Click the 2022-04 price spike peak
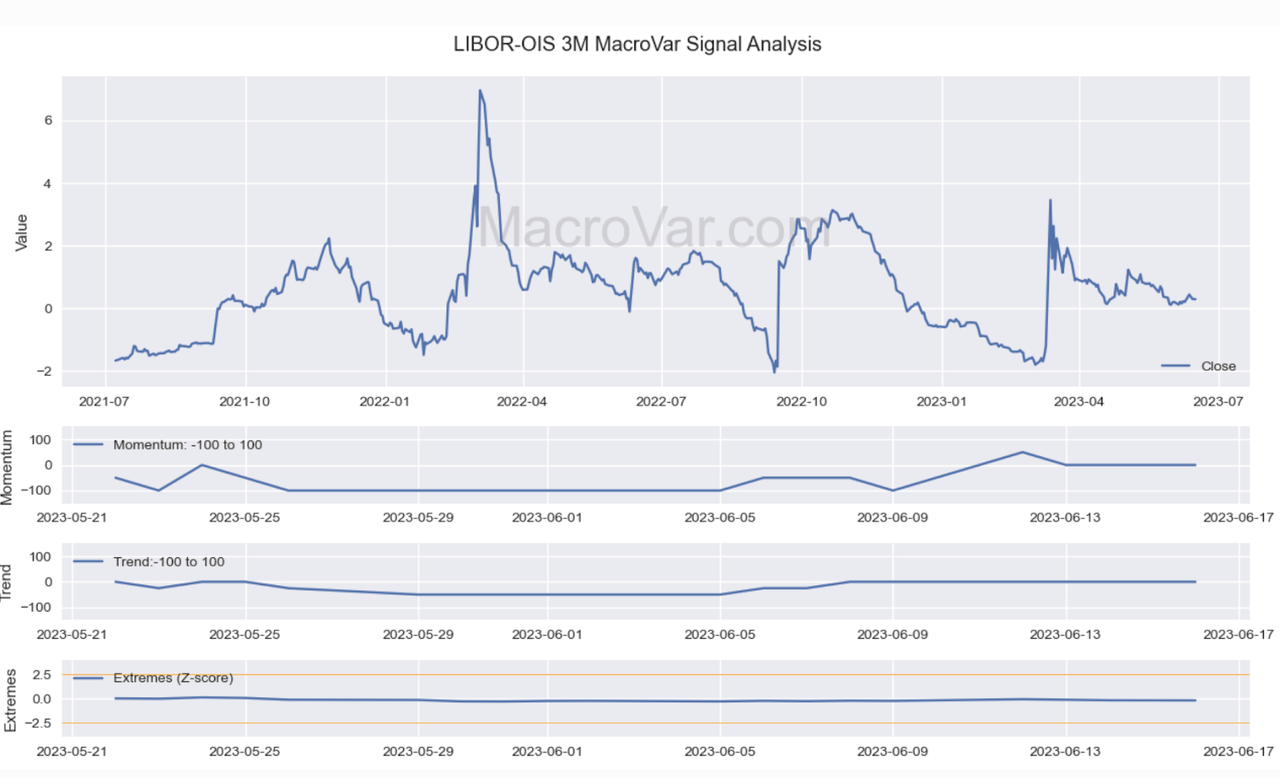This screenshot has height=778, width=1280. point(482,91)
